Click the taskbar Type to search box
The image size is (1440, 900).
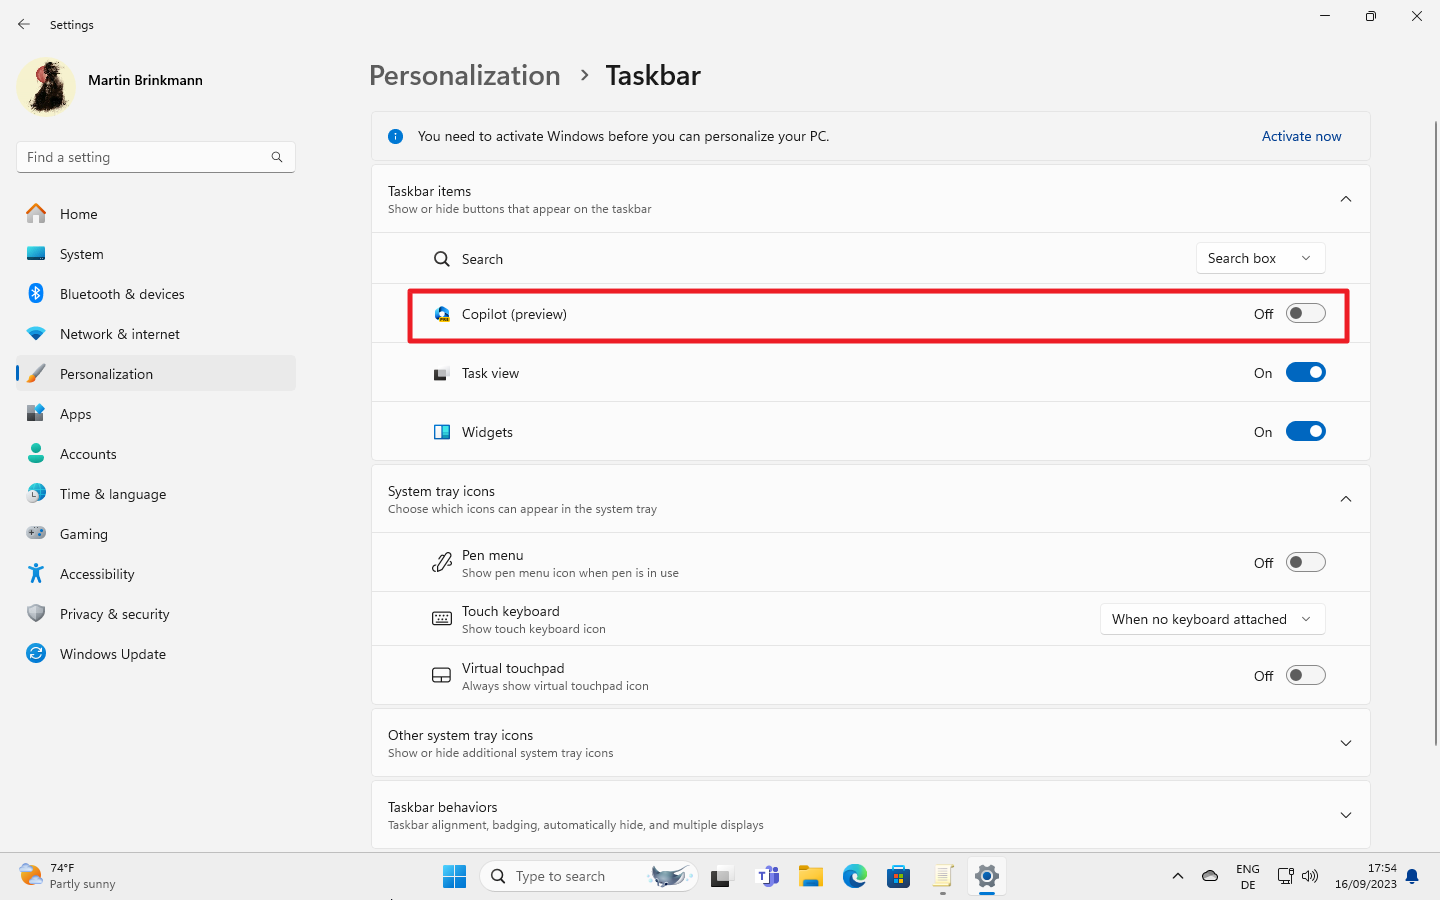(x=589, y=877)
